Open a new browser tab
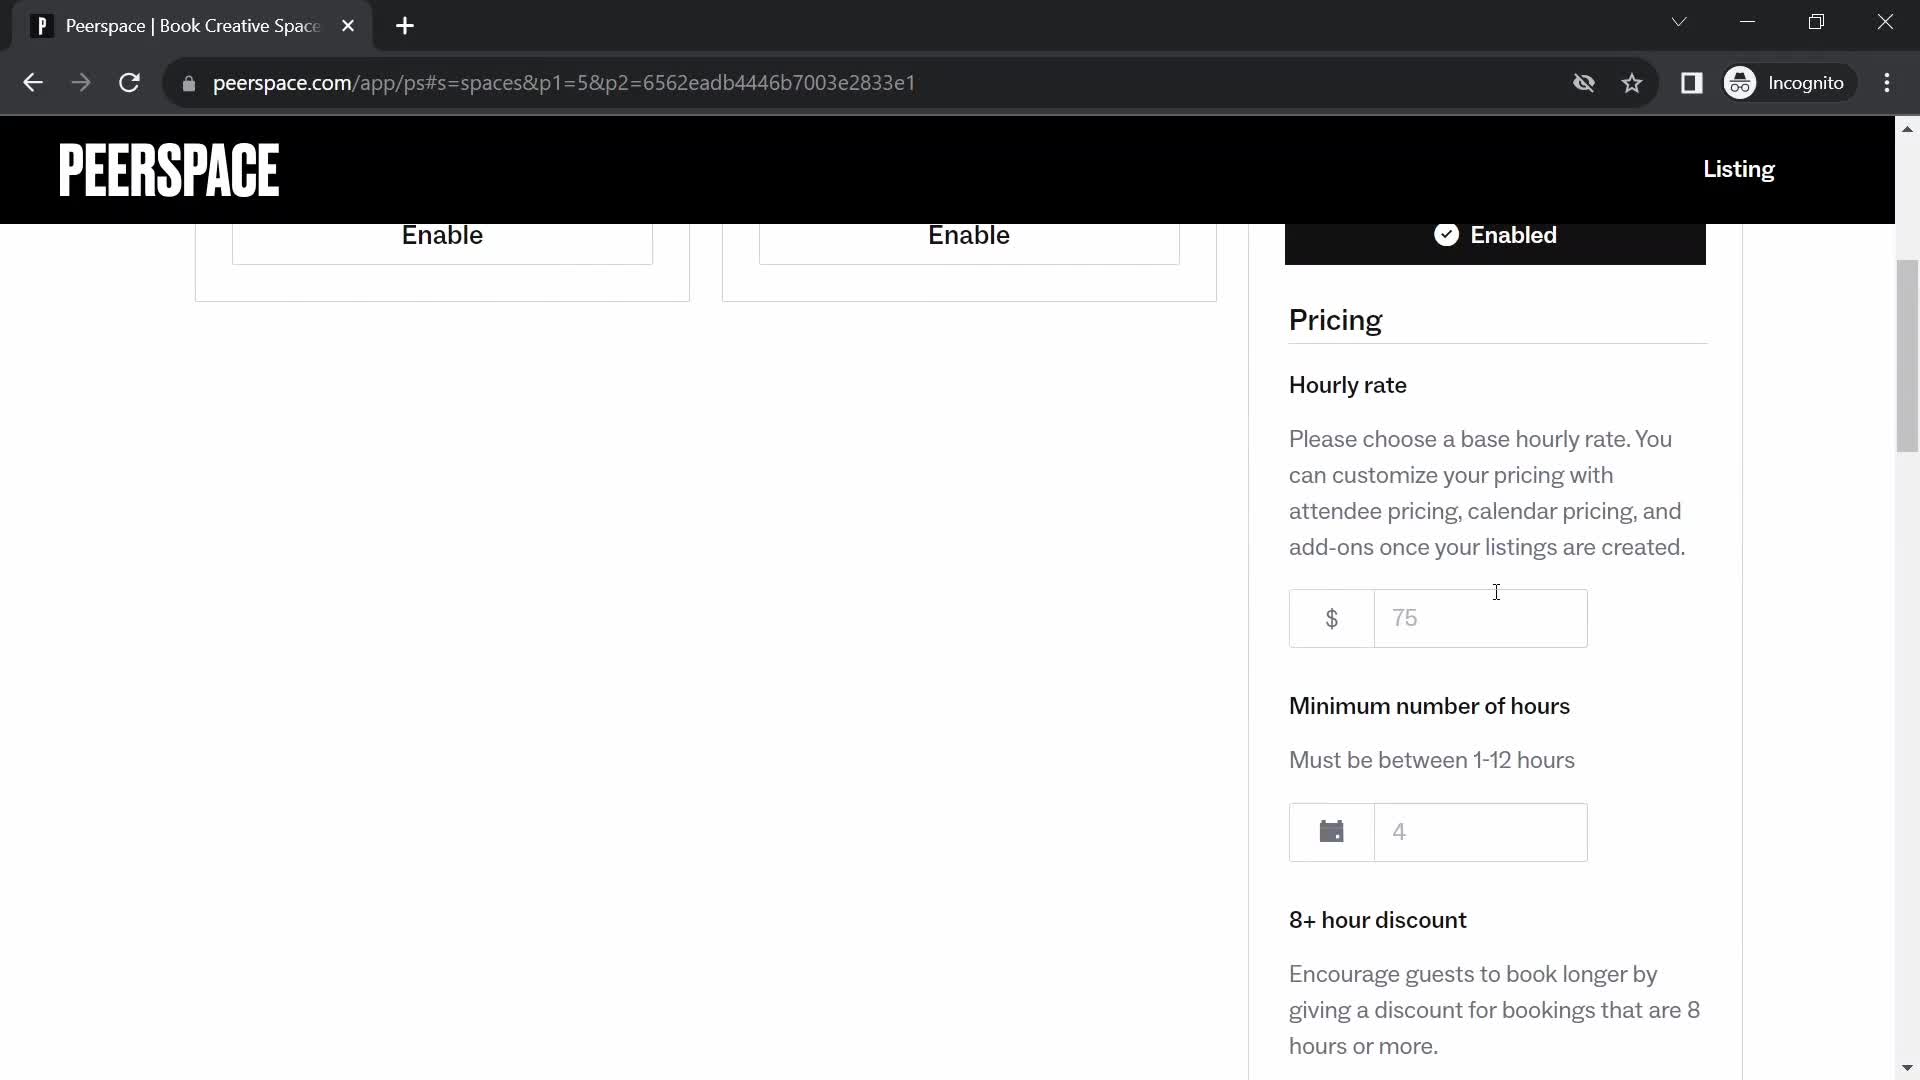Image resolution: width=1920 pixels, height=1080 pixels. [x=406, y=26]
